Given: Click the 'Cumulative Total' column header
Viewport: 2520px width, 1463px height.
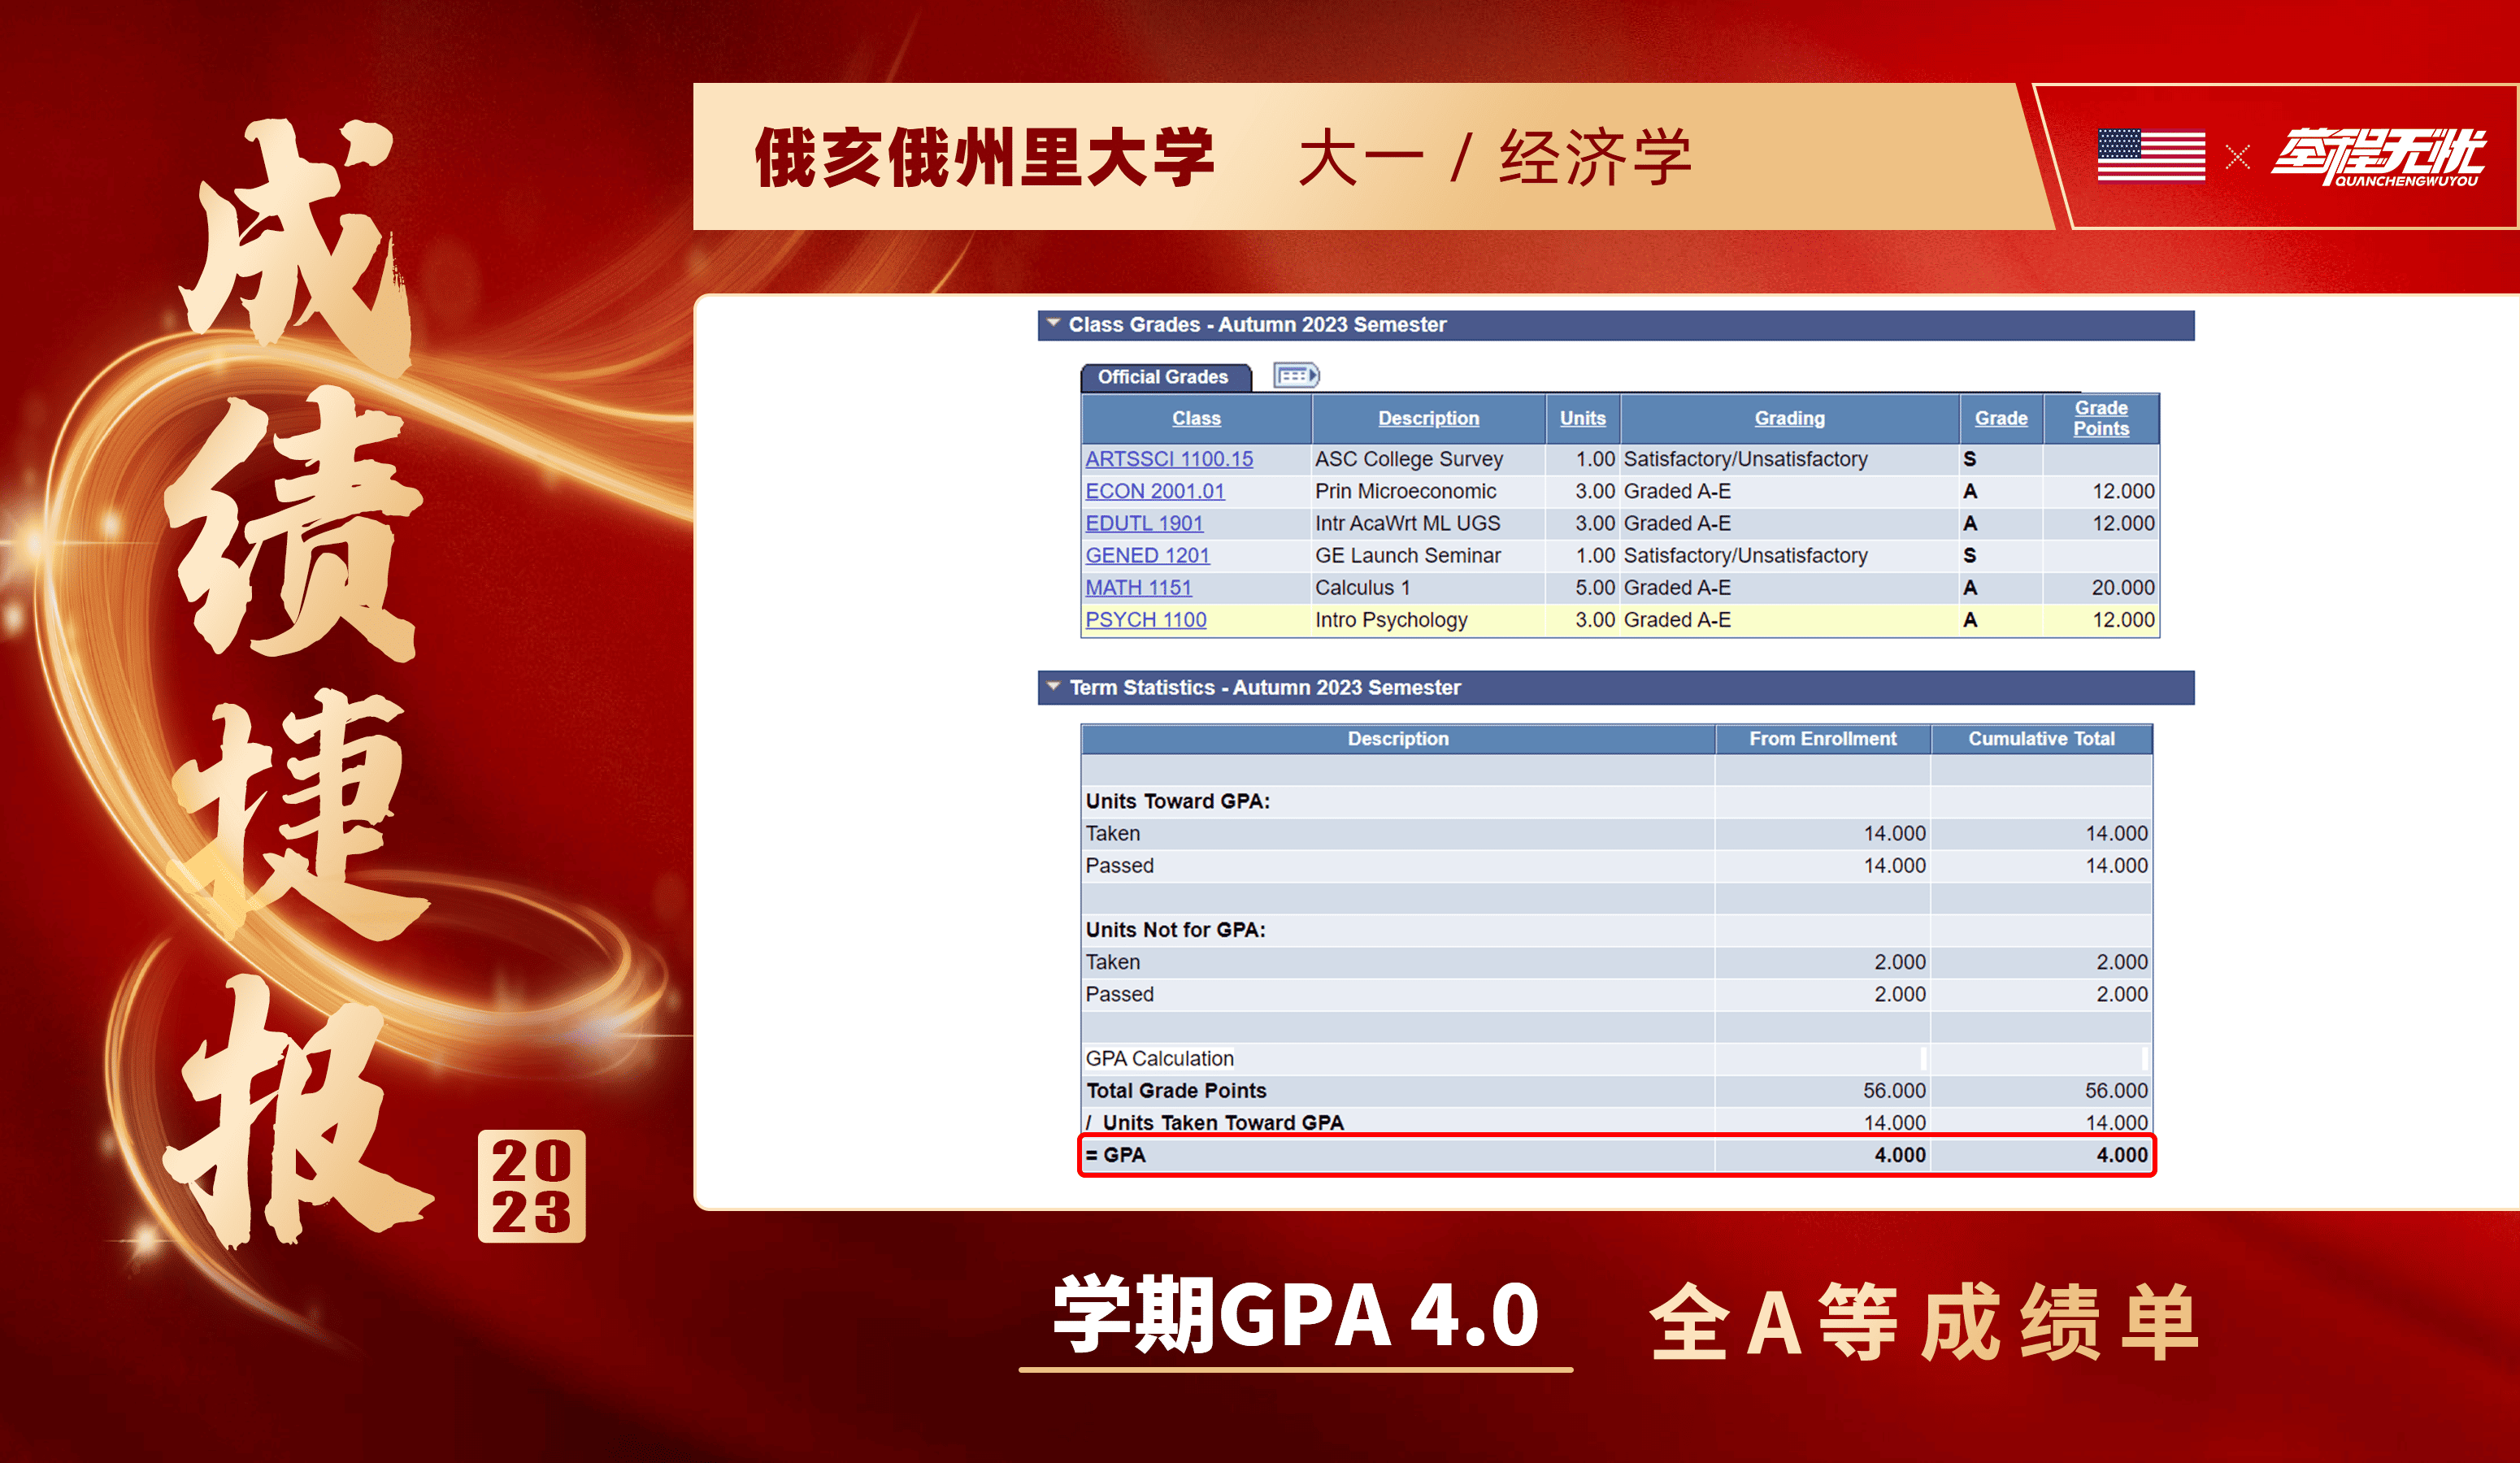Looking at the screenshot, I should tap(2041, 738).
